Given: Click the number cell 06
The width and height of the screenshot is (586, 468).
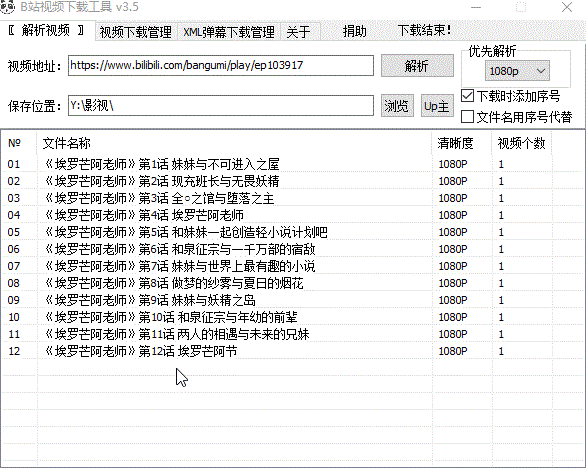Looking at the screenshot, I should 14,249.
